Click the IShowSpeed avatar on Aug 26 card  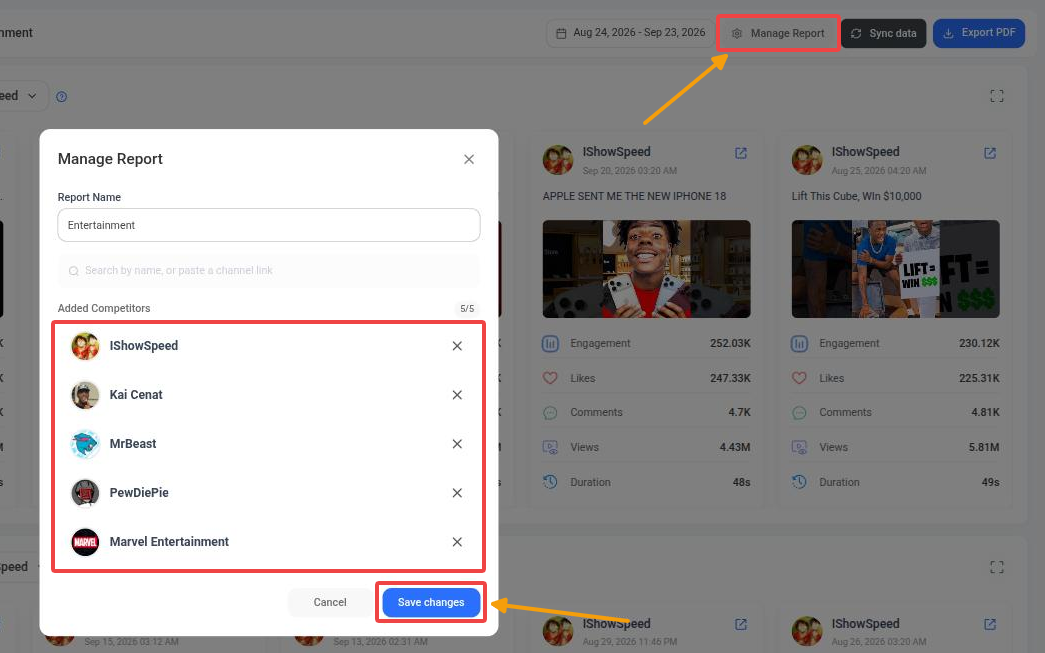point(807,632)
